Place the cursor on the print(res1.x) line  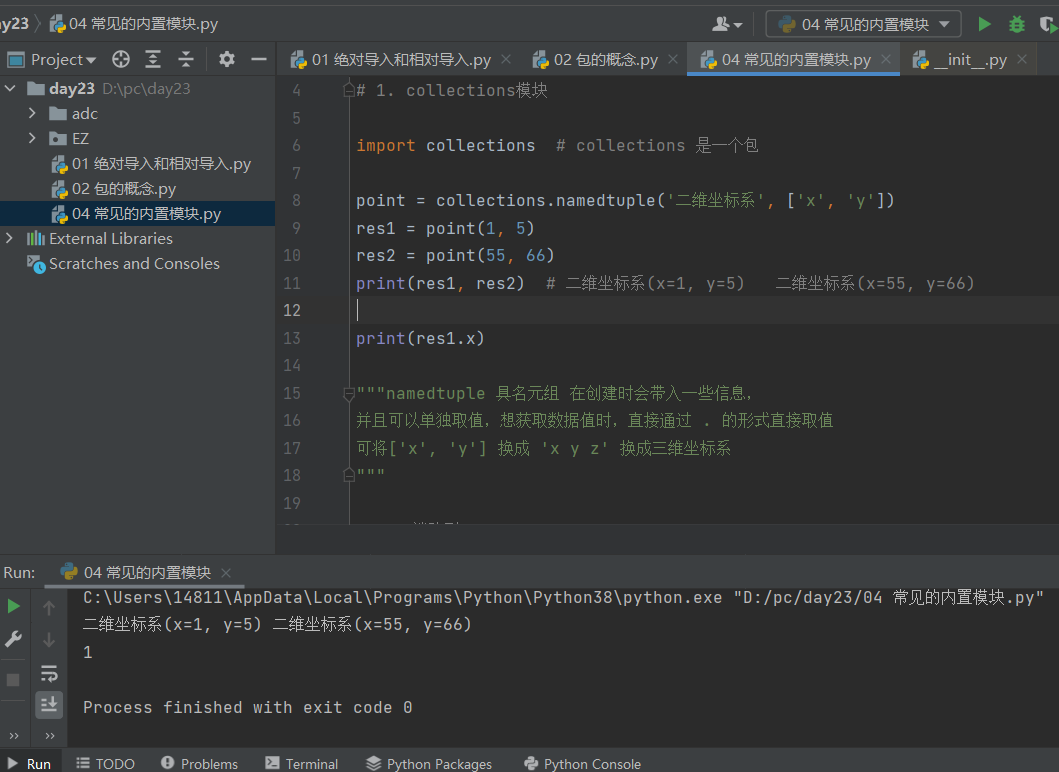(420, 338)
